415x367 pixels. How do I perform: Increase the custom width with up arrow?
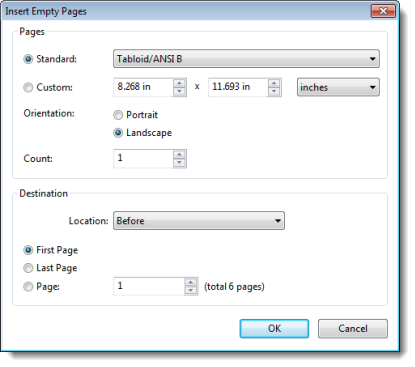[179, 83]
